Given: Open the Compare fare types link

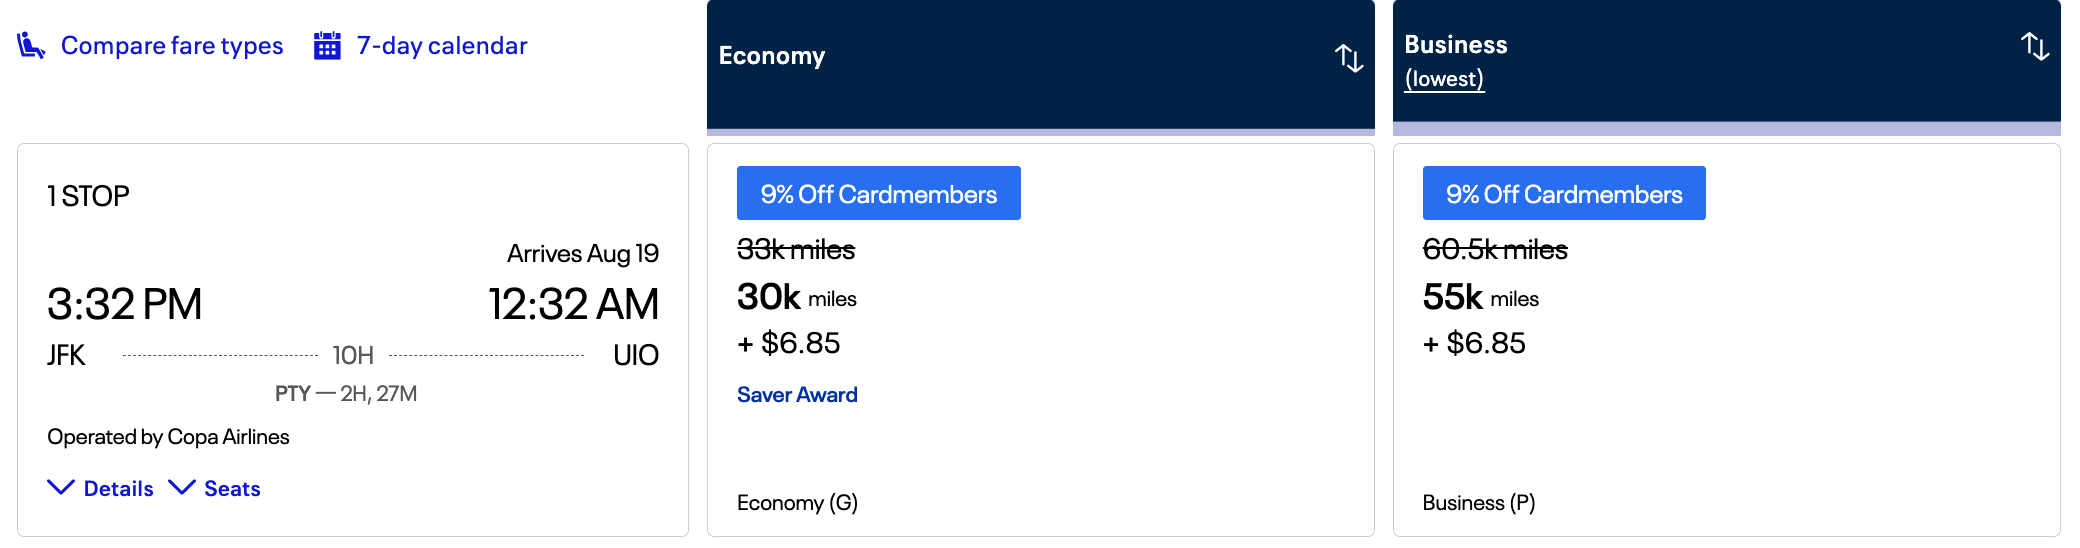Looking at the screenshot, I should tap(172, 46).
